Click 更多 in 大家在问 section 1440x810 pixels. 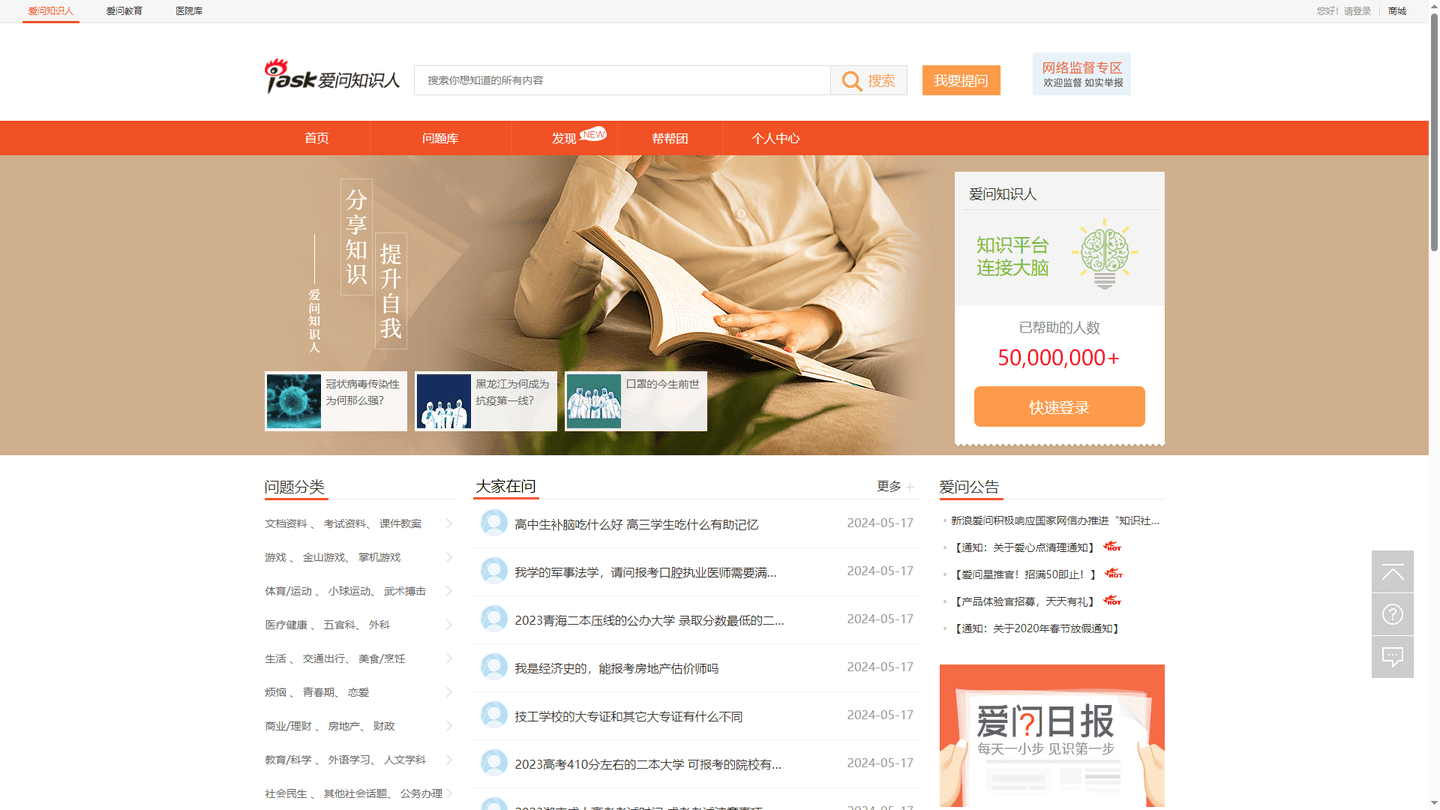pos(895,486)
